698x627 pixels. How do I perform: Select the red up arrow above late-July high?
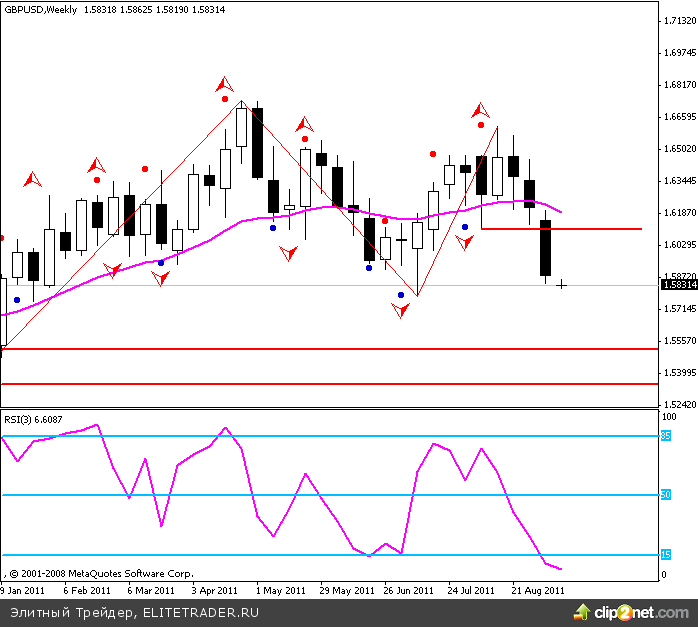coord(481,109)
